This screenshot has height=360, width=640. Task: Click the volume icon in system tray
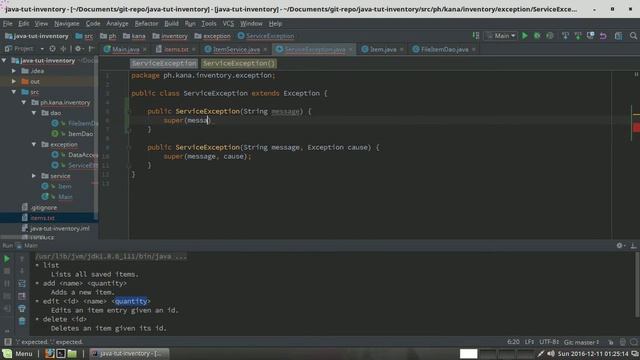coord(551,353)
